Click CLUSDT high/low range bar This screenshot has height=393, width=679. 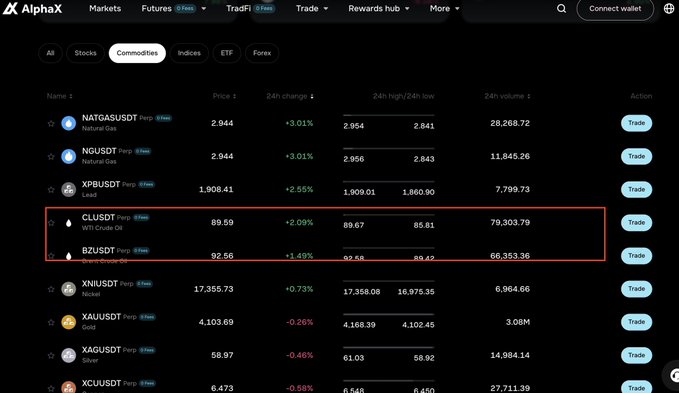tap(388, 215)
